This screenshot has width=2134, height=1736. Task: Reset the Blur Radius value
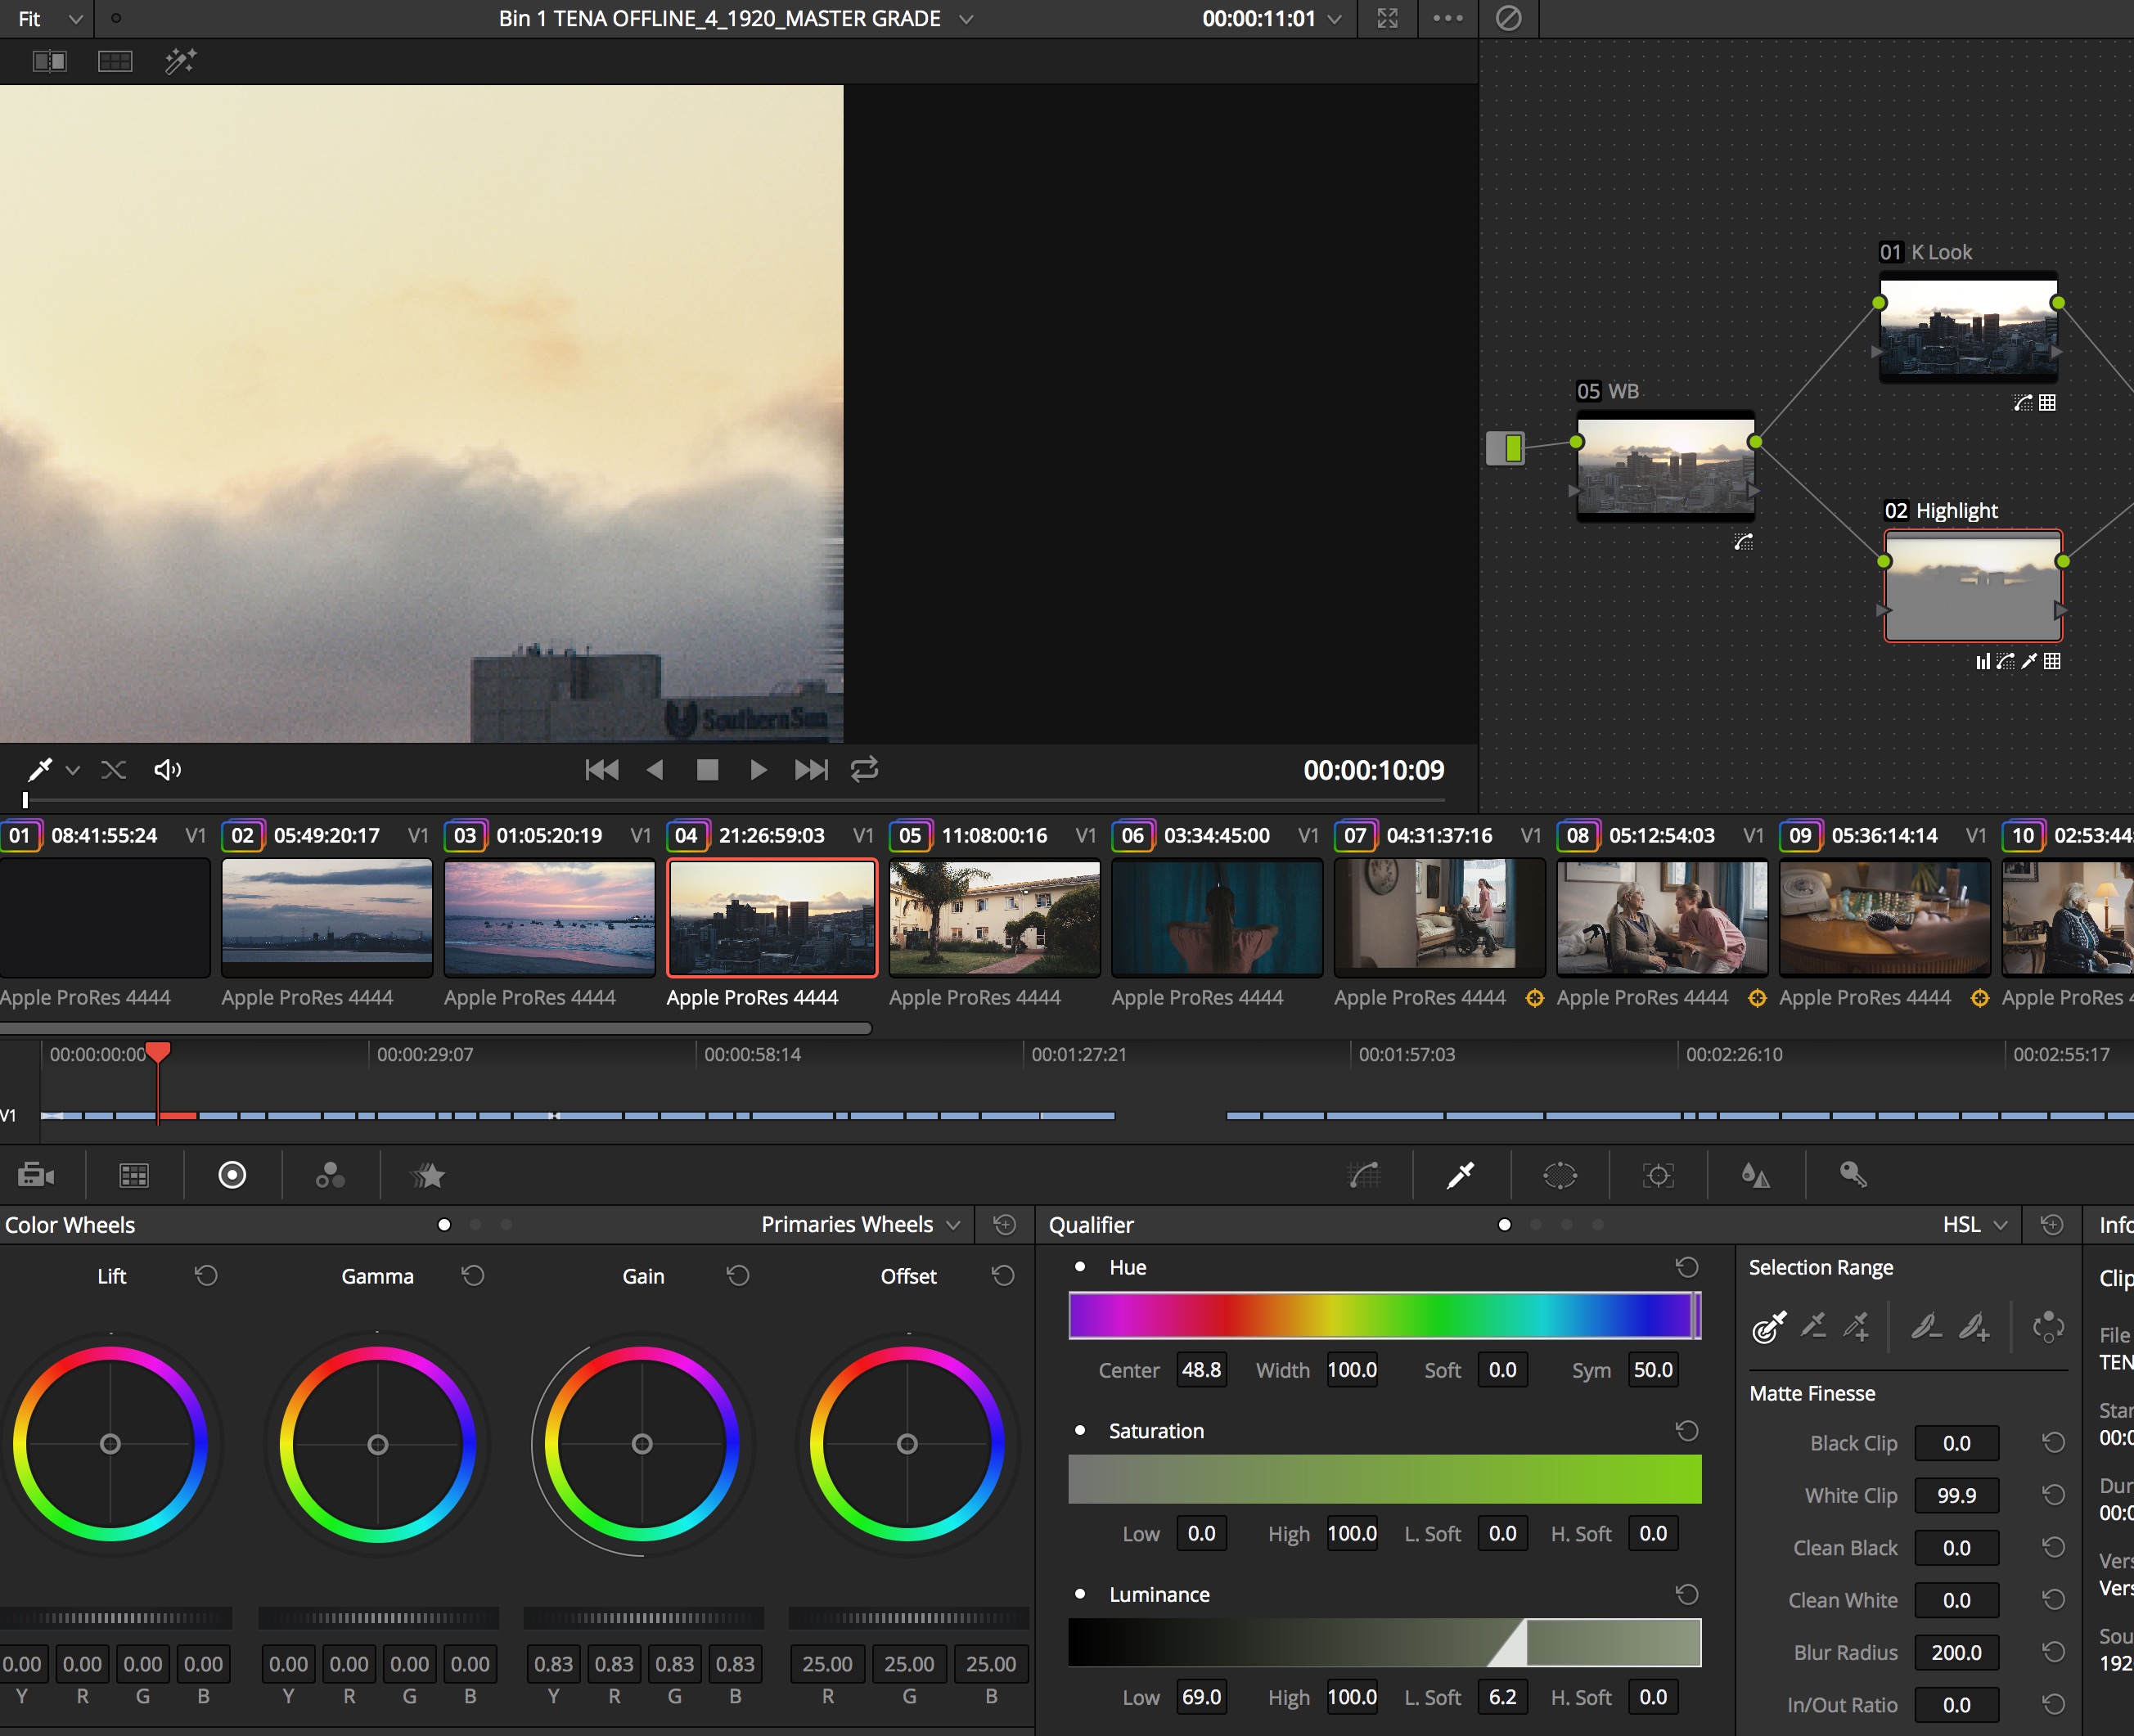click(x=2053, y=1652)
